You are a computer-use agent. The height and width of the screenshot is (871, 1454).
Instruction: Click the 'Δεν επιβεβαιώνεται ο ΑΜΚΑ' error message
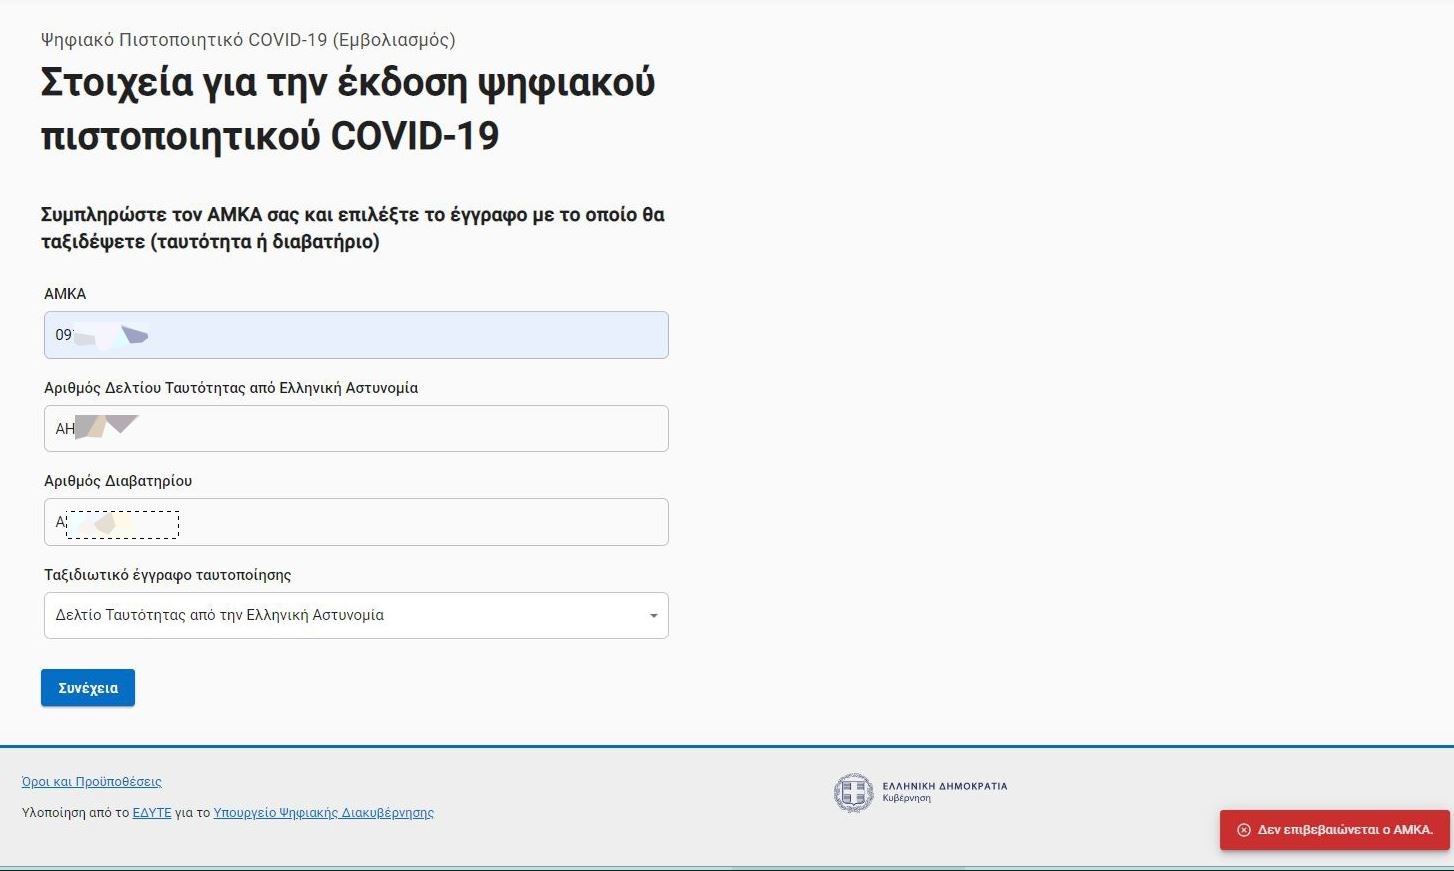(1344, 830)
